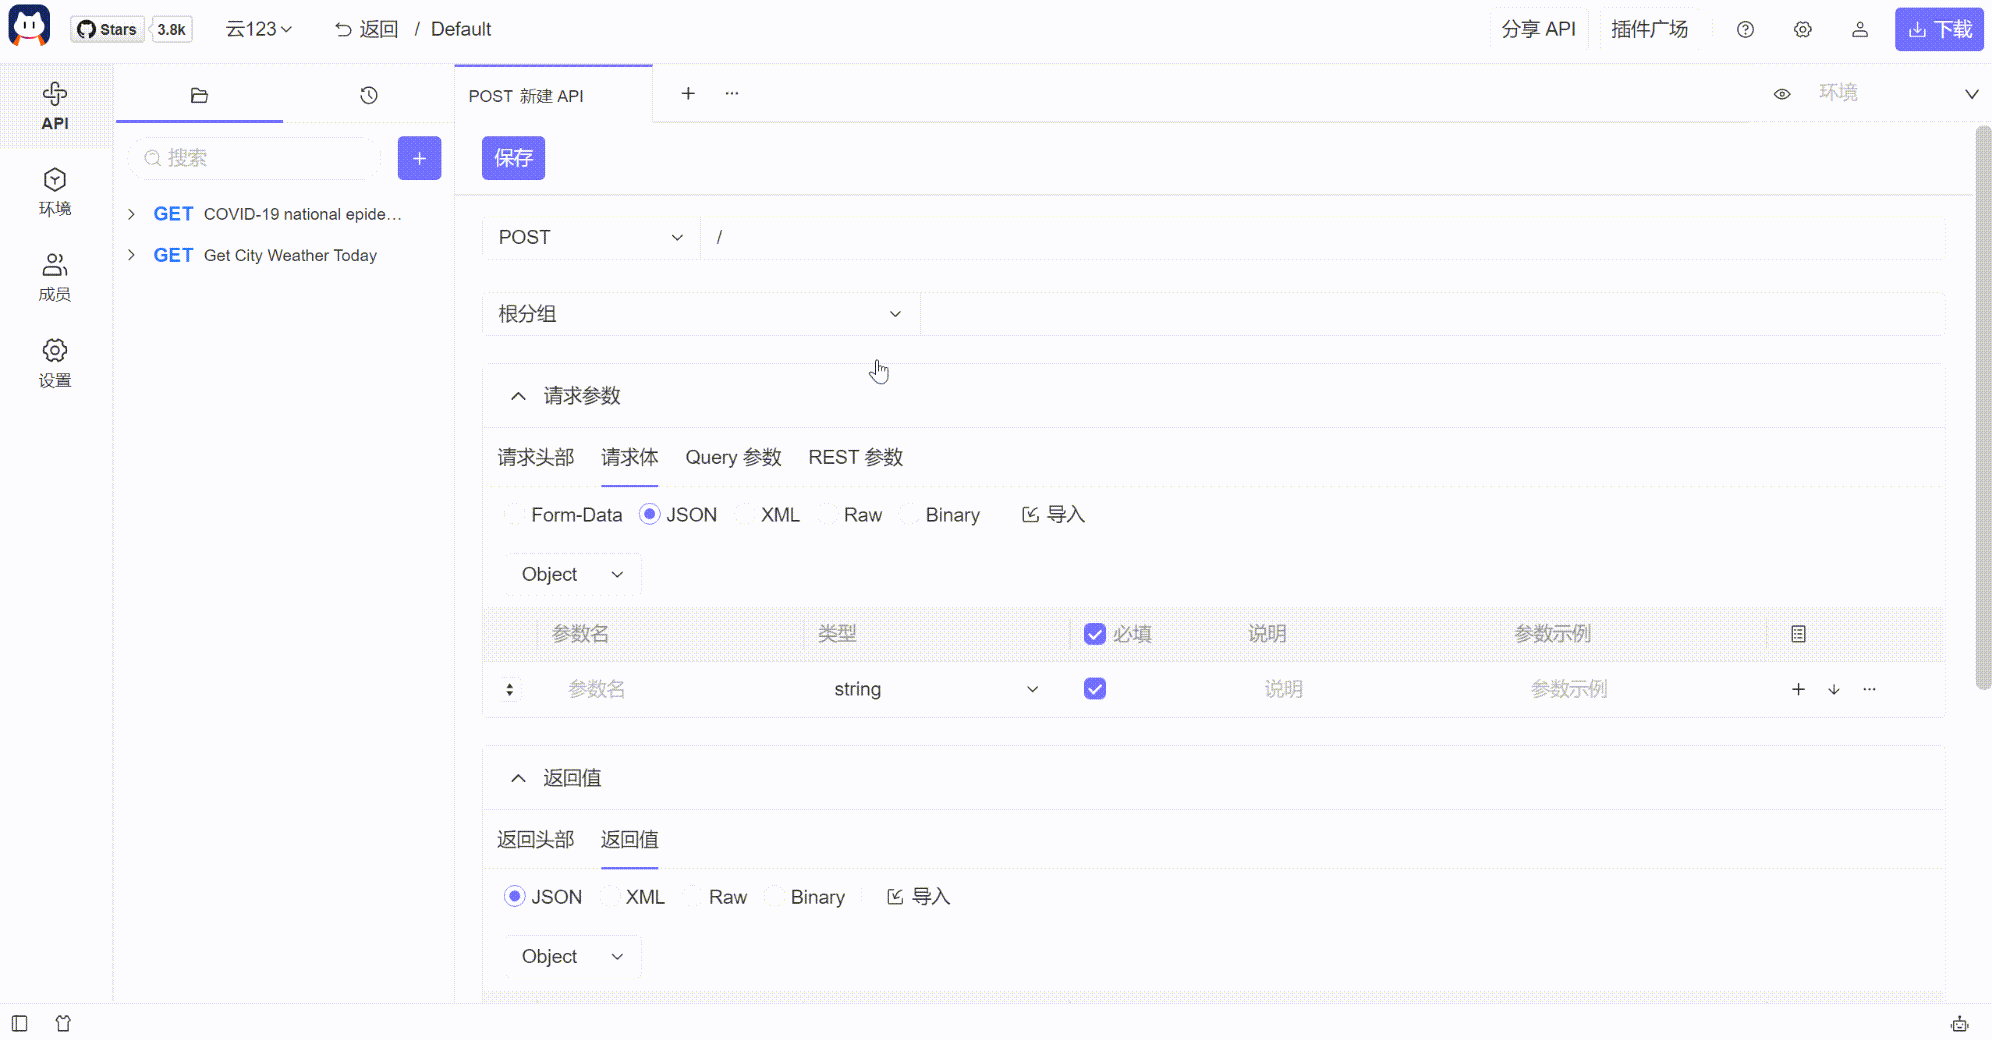Switch to the 返回头部 tab

pos(536,840)
